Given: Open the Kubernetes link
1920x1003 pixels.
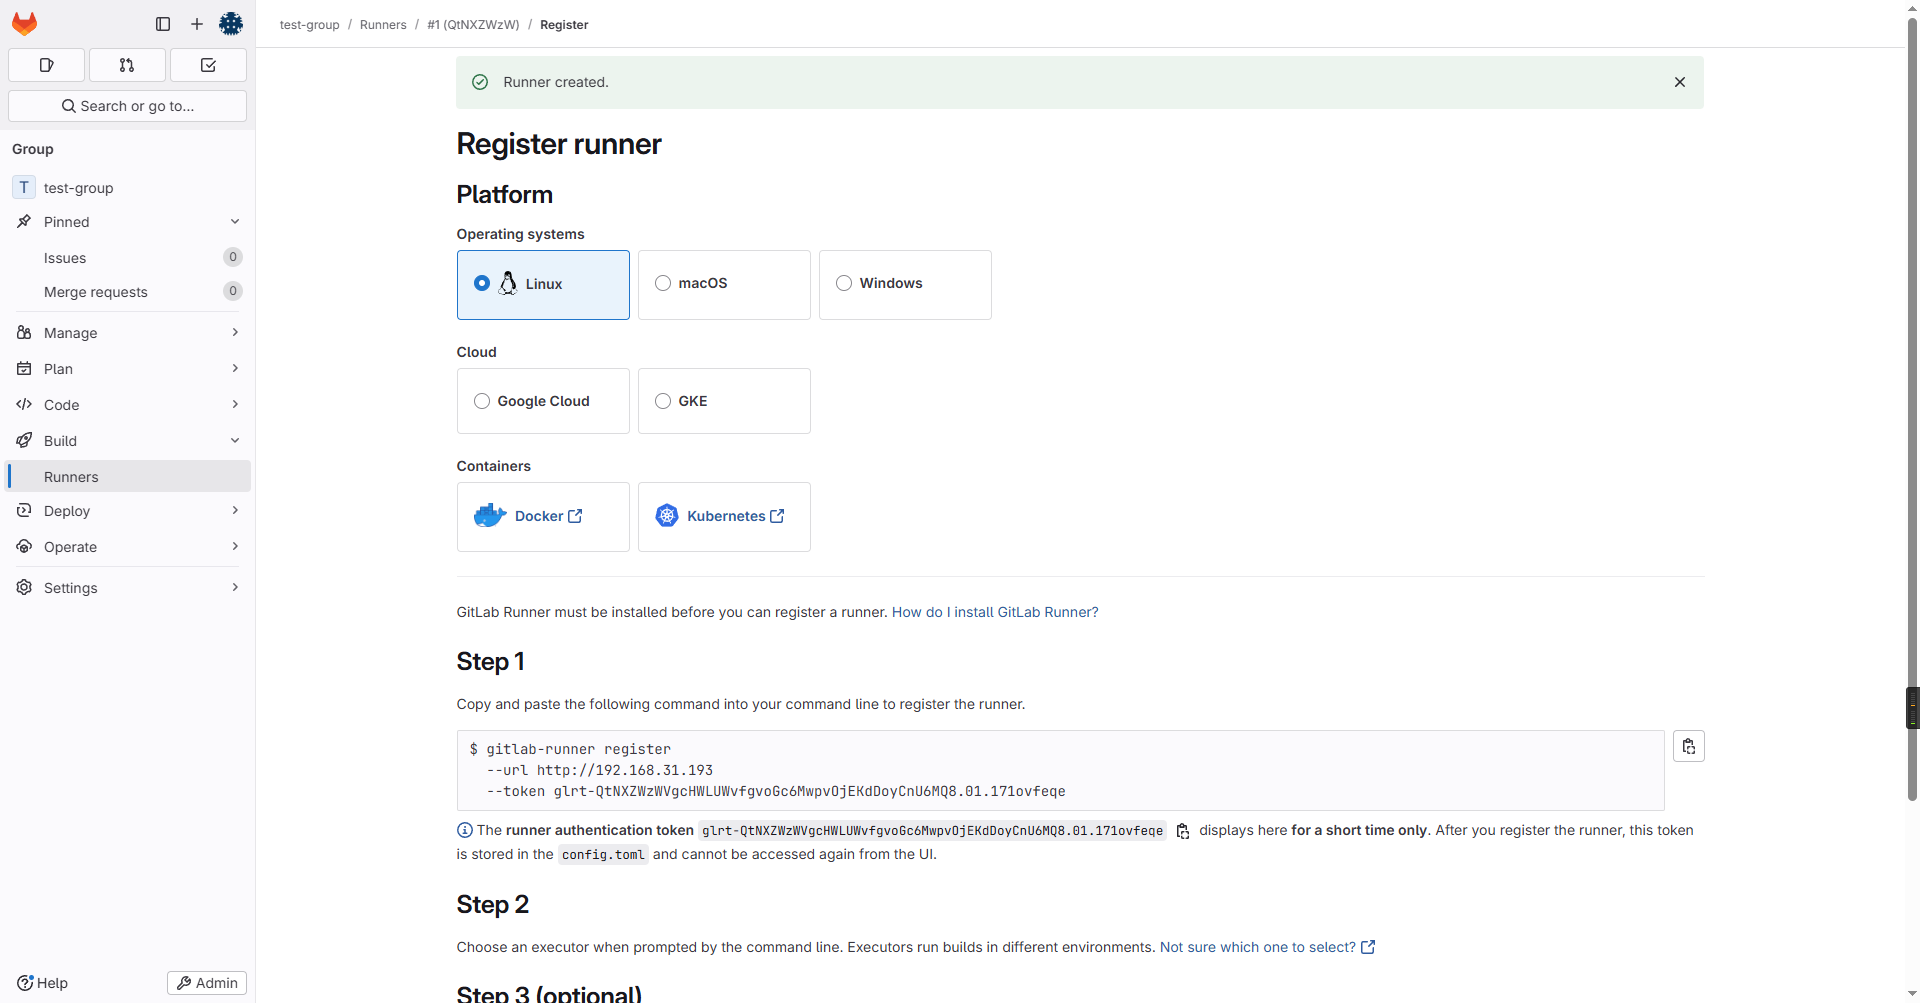Looking at the screenshot, I should (735, 516).
